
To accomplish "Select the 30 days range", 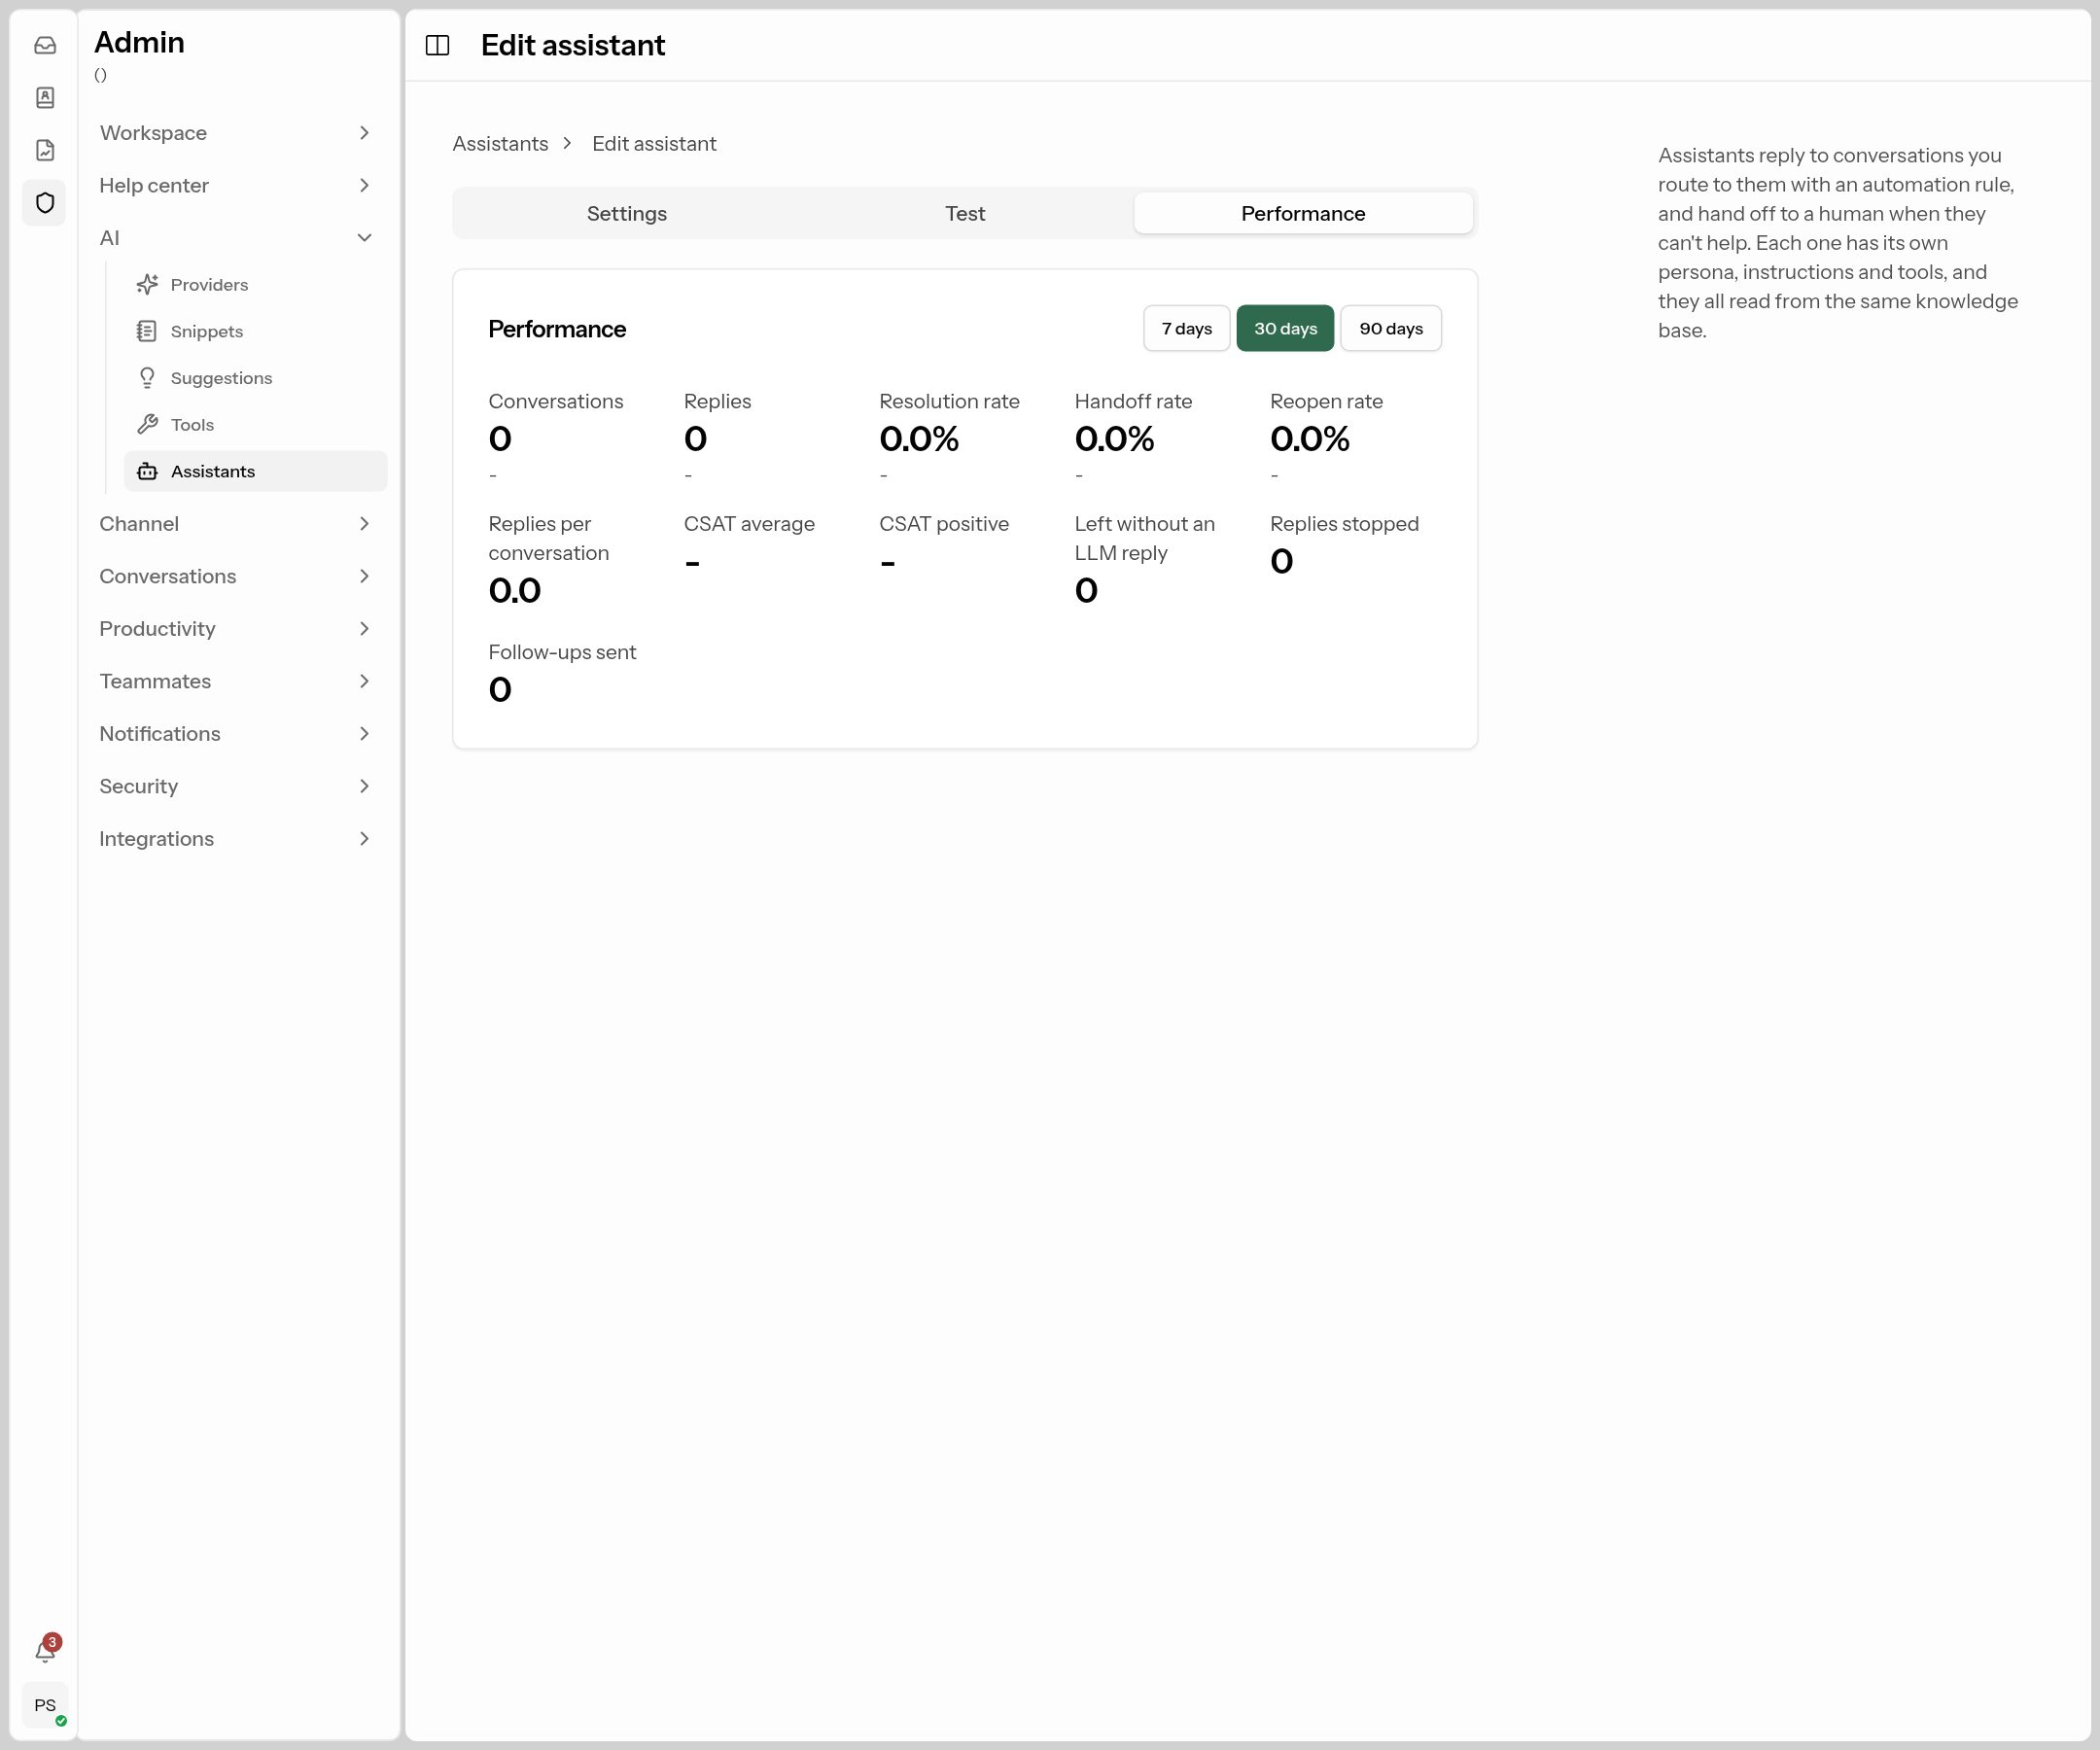I will pyautogui.click(x=1285, y=328).
